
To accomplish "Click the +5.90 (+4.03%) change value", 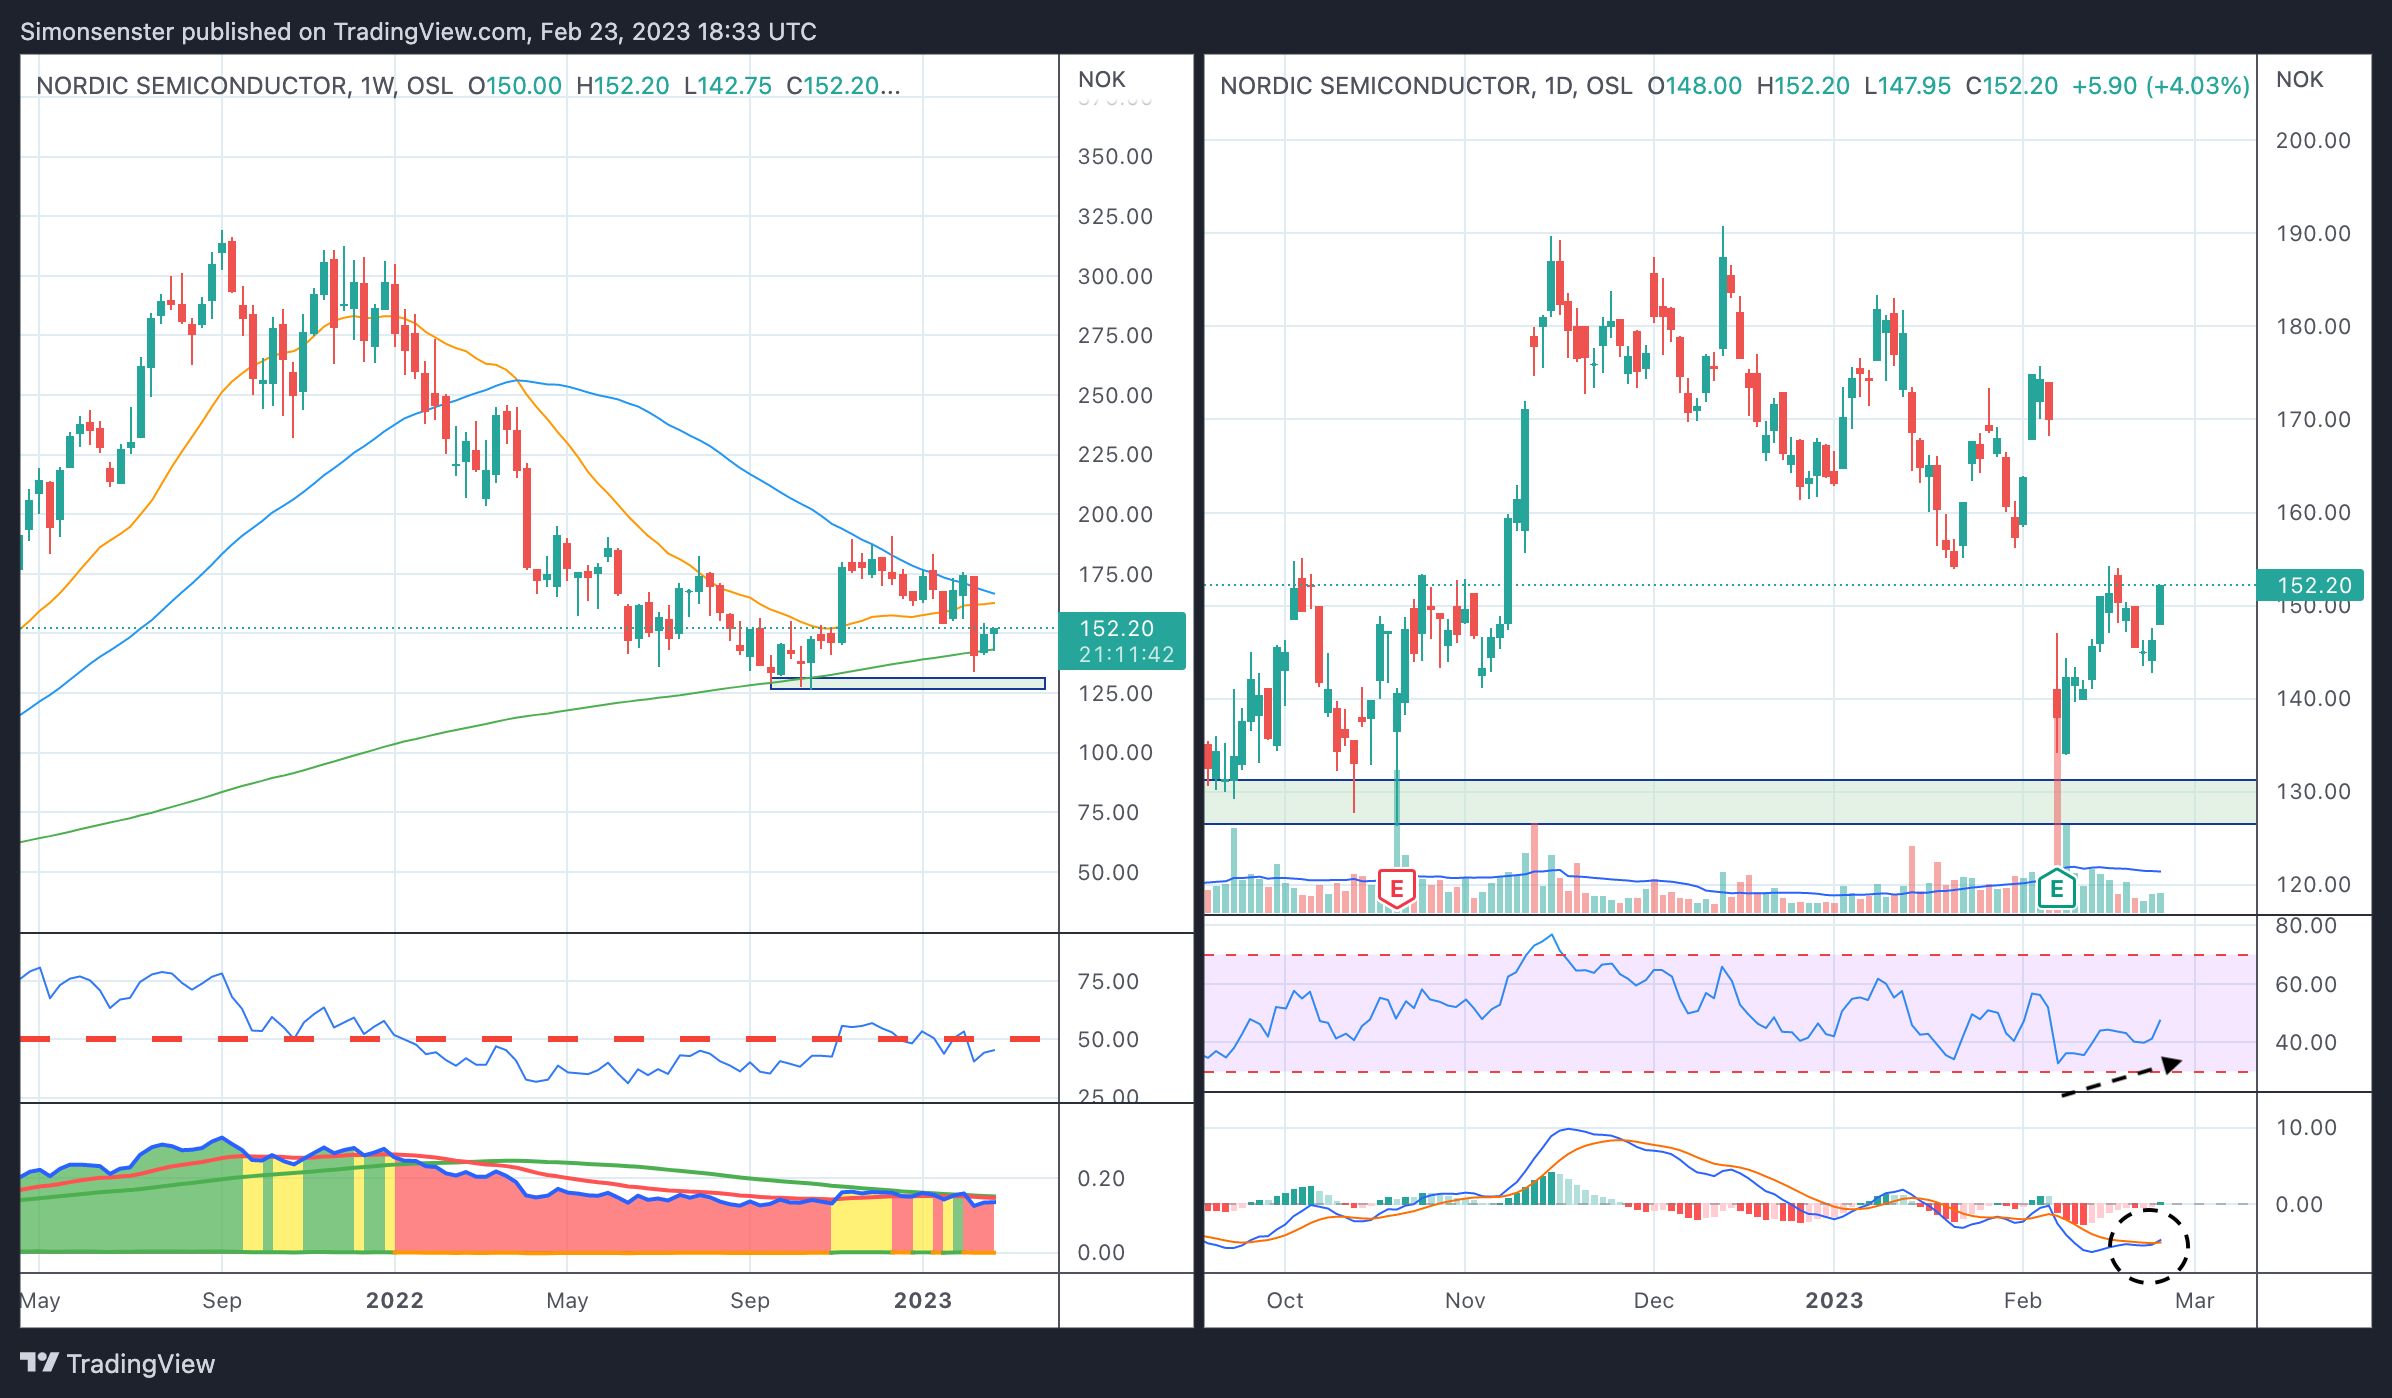I will click(2161, 86).
